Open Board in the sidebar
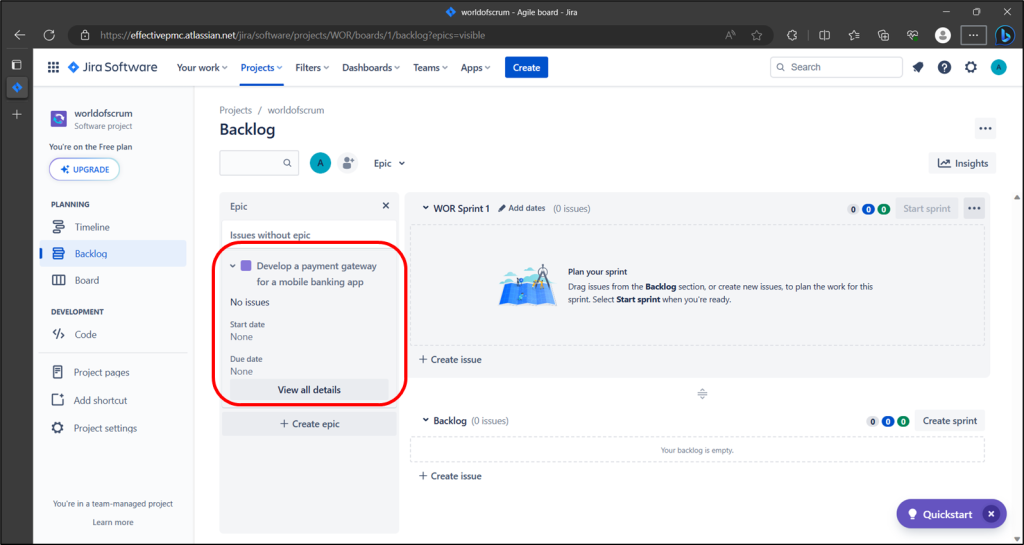The image size is (1024, 545). click(x=113, y=280)
